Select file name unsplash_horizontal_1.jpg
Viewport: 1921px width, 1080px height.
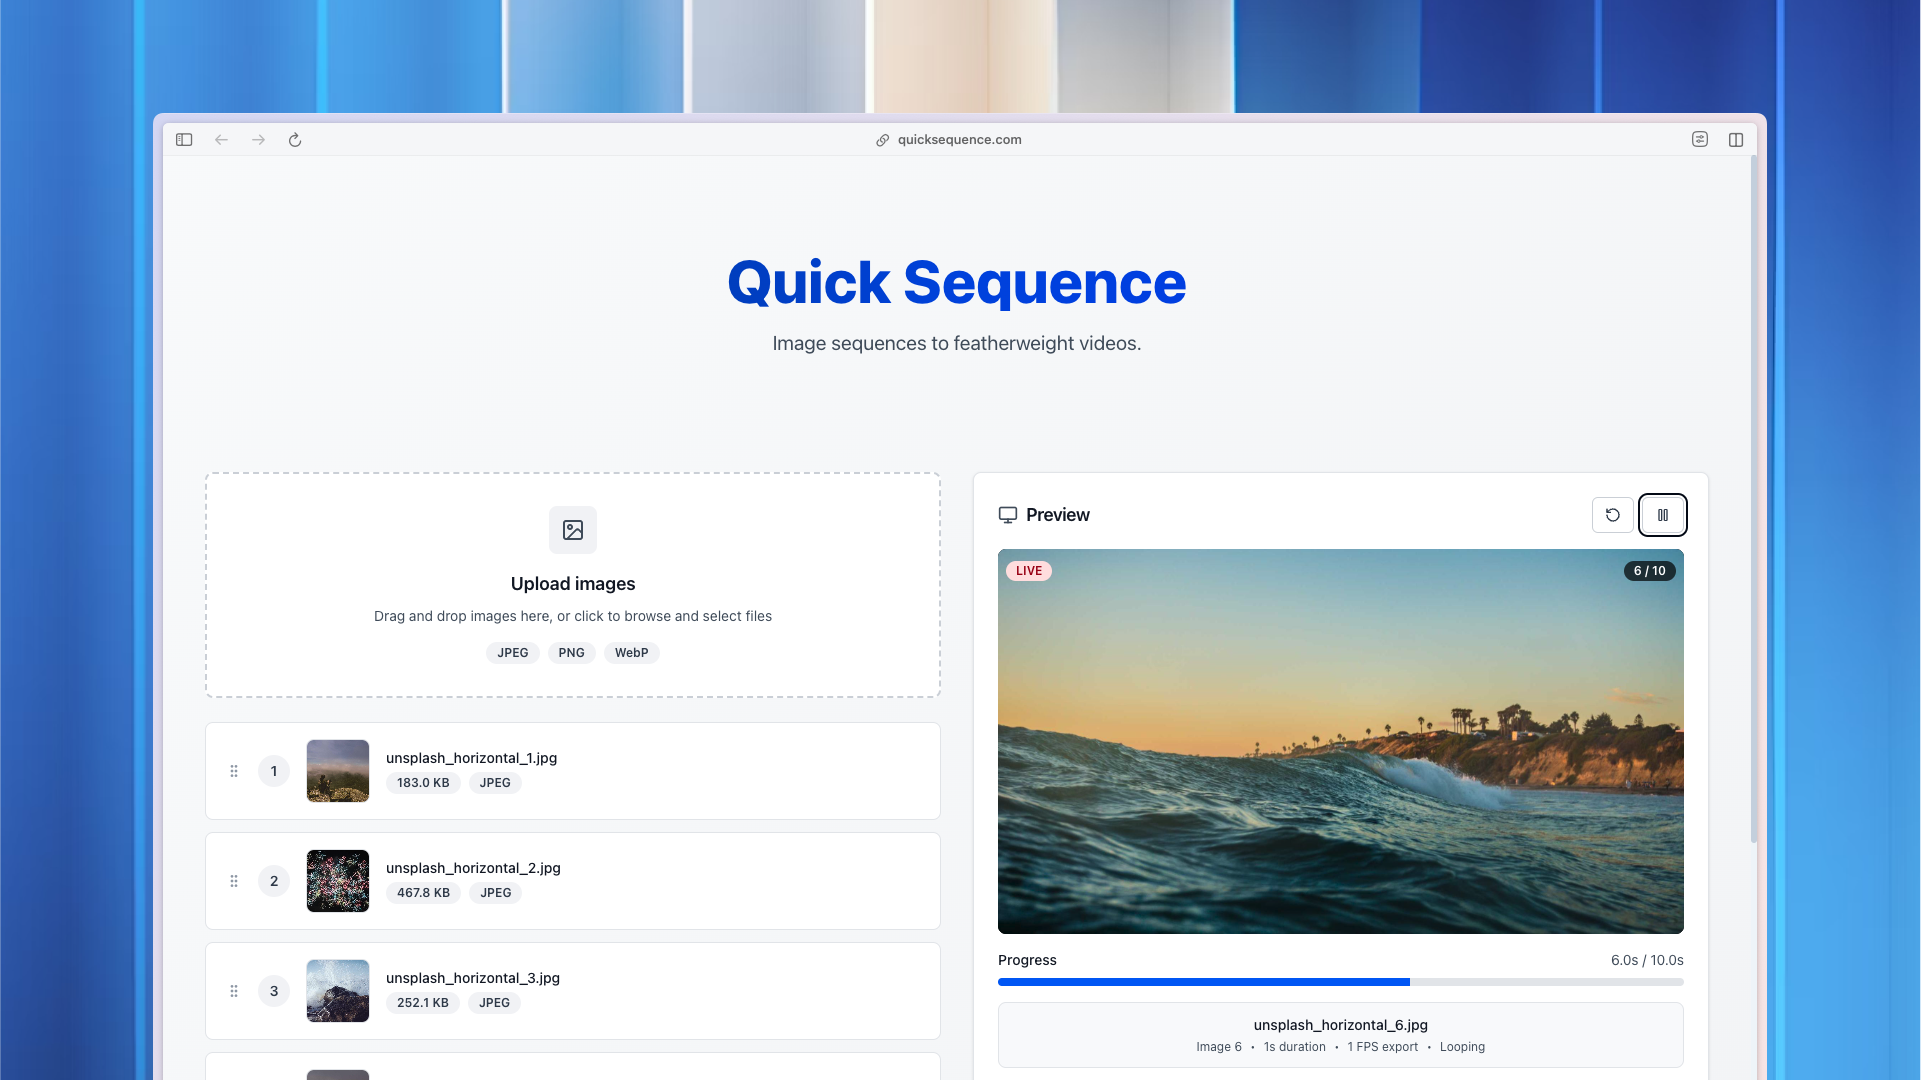click(471, 758)
